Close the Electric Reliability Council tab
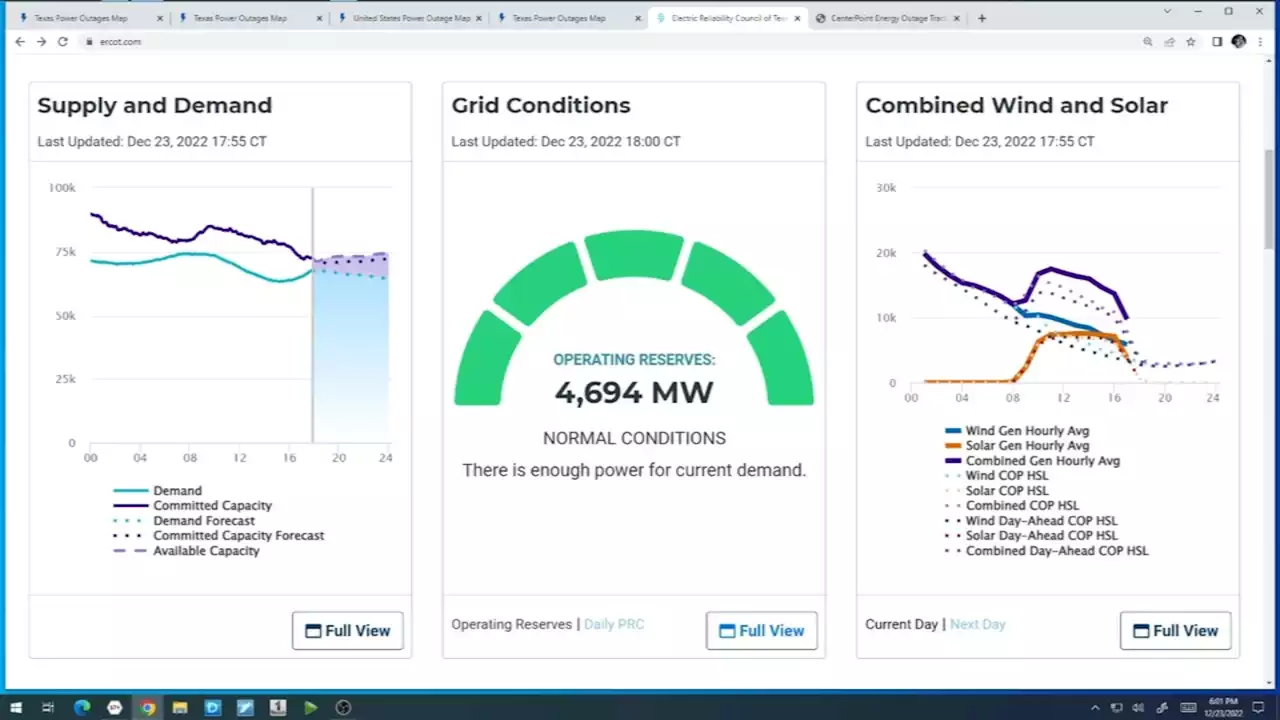Screen dimensions: 1280x720 tap(797, 18)
